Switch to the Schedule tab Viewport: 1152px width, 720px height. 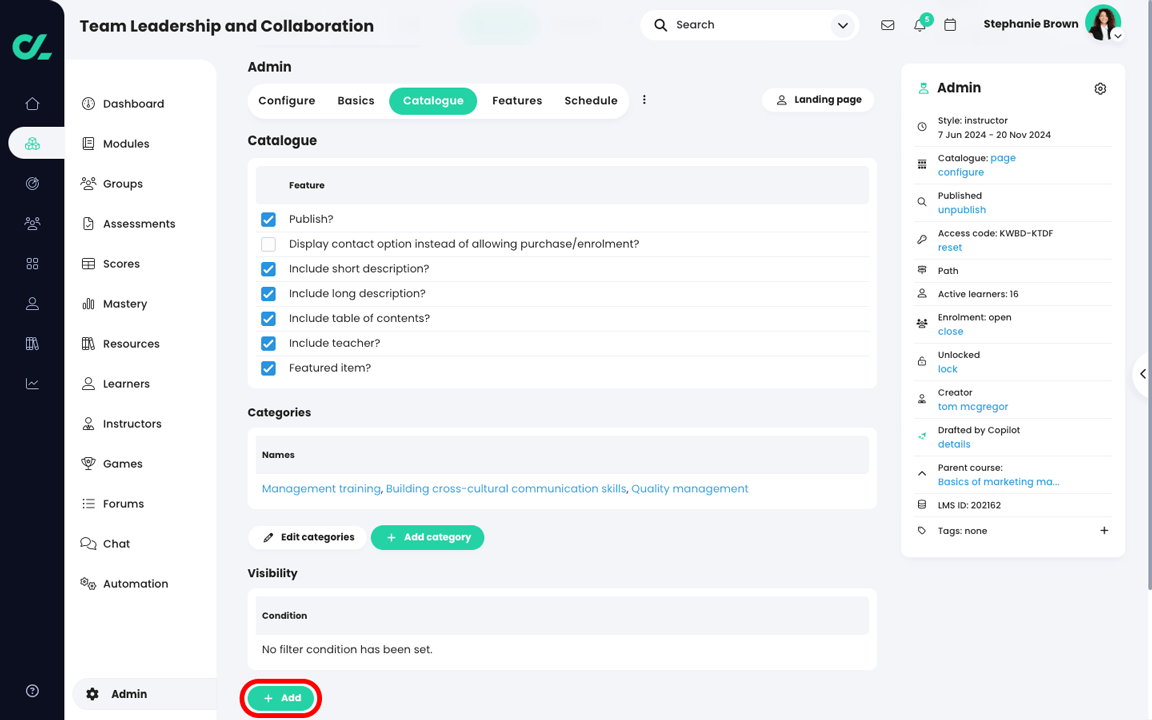tap(591, 101)
